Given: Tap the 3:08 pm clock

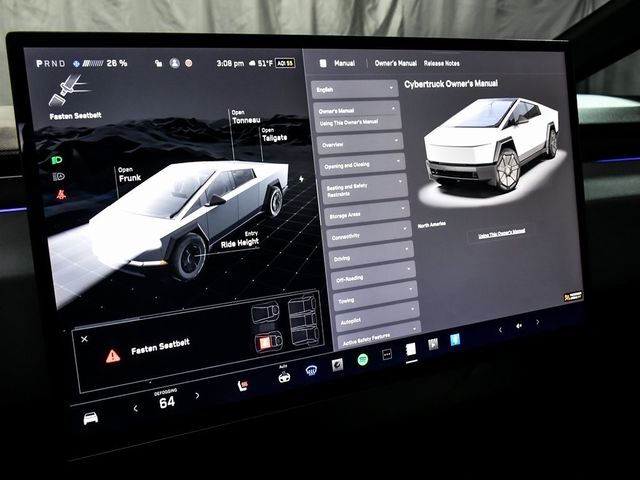Looking at the screenshot, I should pyautogui.click(x=230, y=63).
